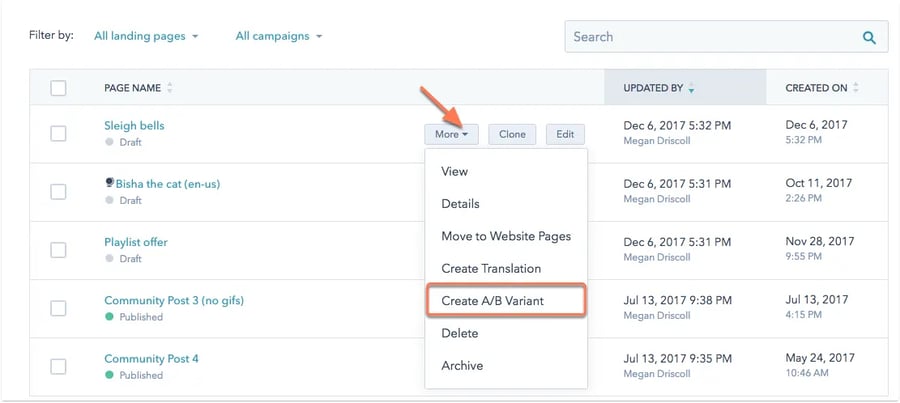This screenshot has height=403, width=900.
Task: Click the Edit button for Sleigh bells
Action: 565,134
